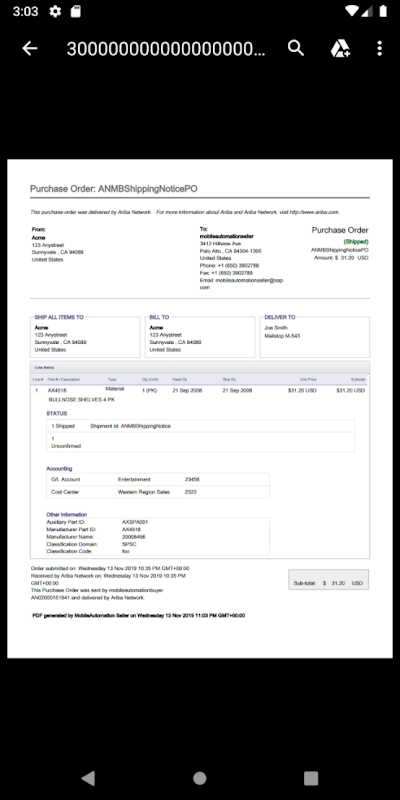Viewport: 400px width, 800px height.
Task: Tap the back arrow icon
Action: point(30,48)
